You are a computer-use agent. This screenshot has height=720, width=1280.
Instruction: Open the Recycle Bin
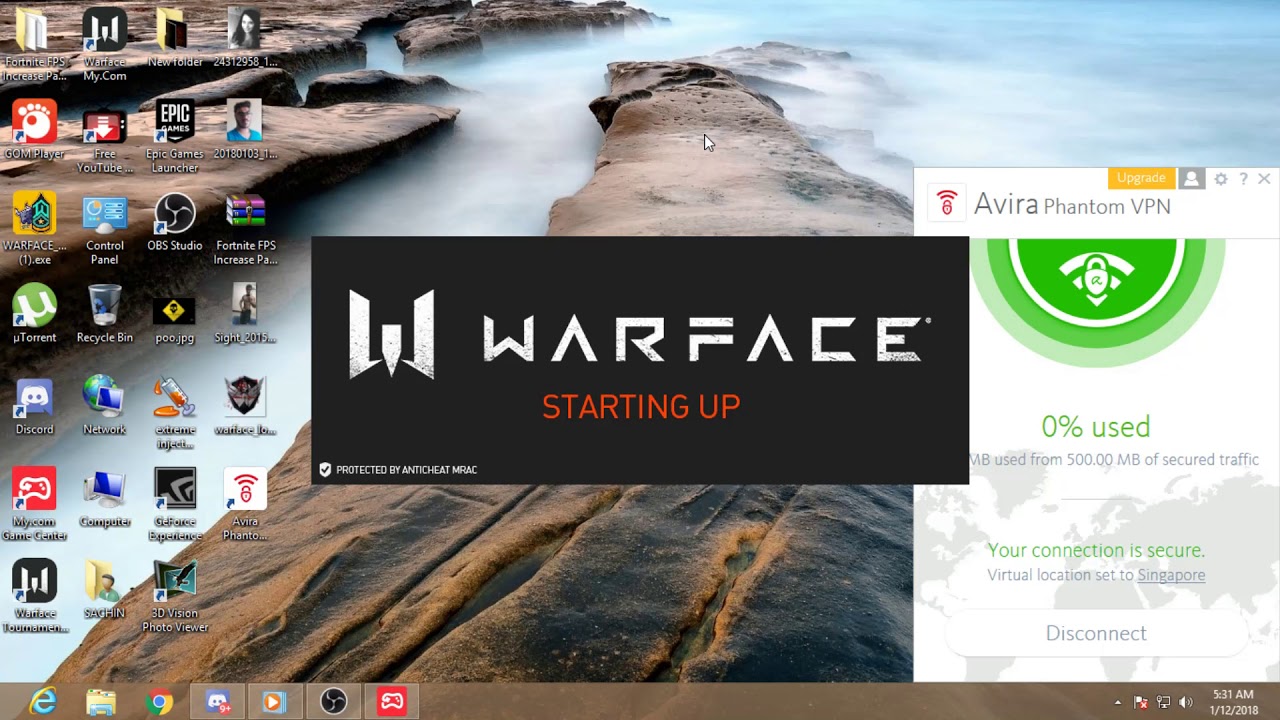pyautogui.click(x=104, y=314)
